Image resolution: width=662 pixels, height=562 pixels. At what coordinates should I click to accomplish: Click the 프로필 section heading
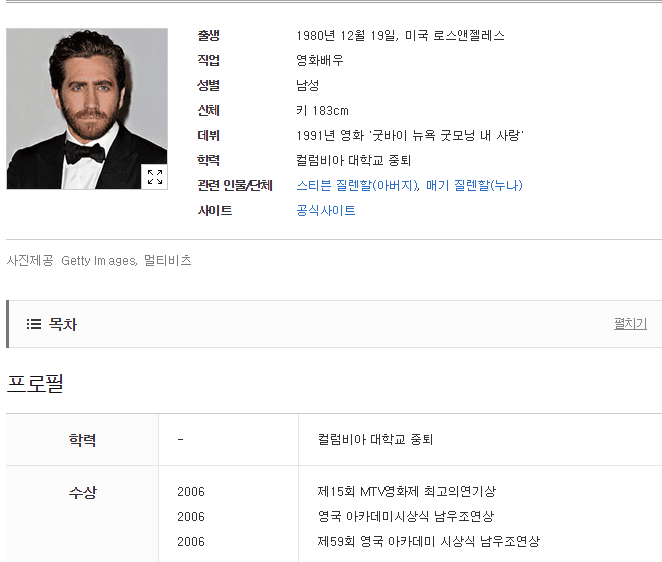(35, 384)
